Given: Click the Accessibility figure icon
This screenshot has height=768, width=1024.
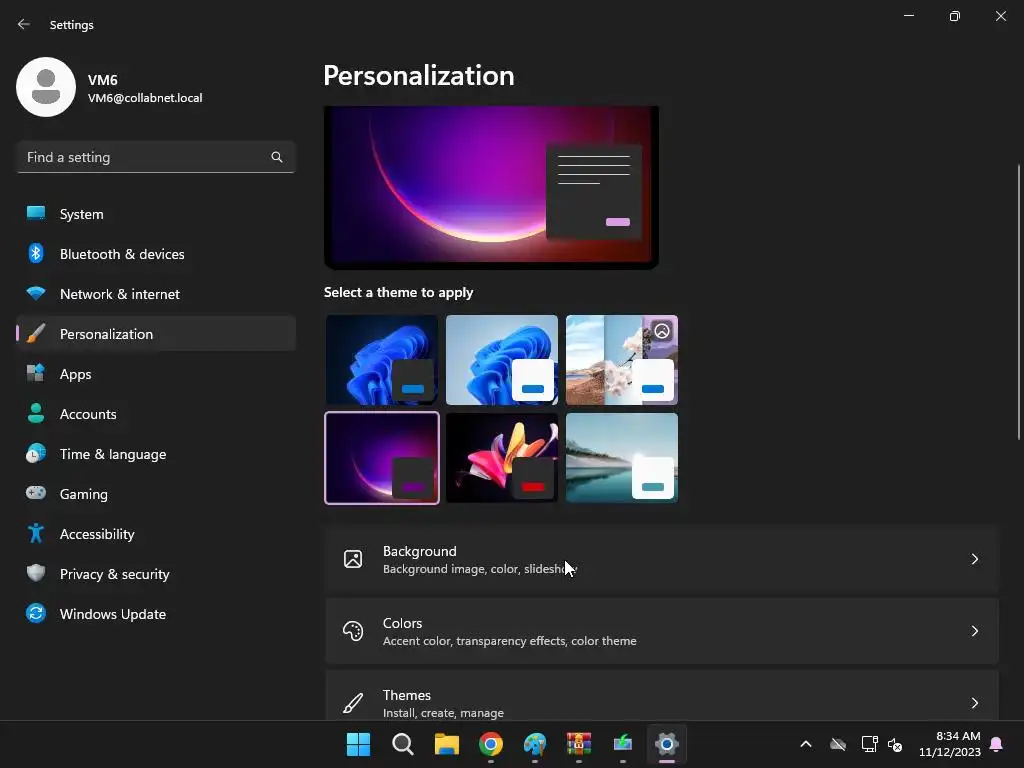Looking at the screenshot, I should [36, 534].
